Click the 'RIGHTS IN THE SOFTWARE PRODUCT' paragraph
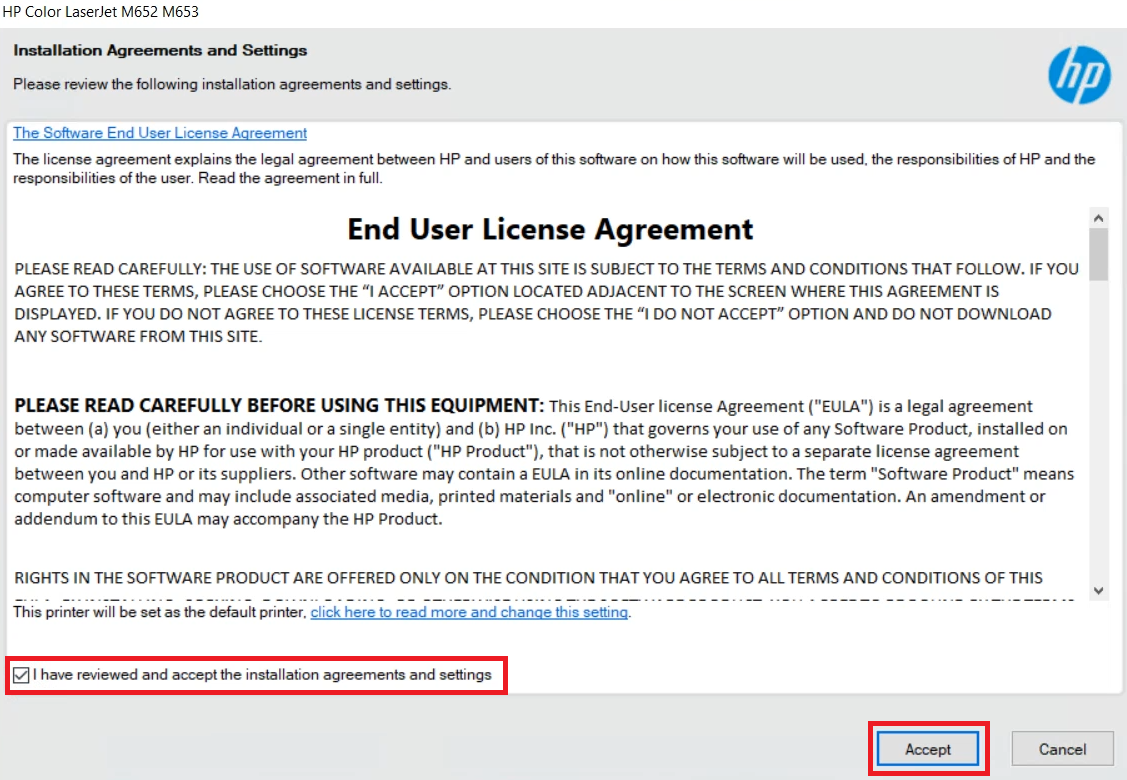The height and width of the screenshot is (780, 1127). [x=528, y=578]
